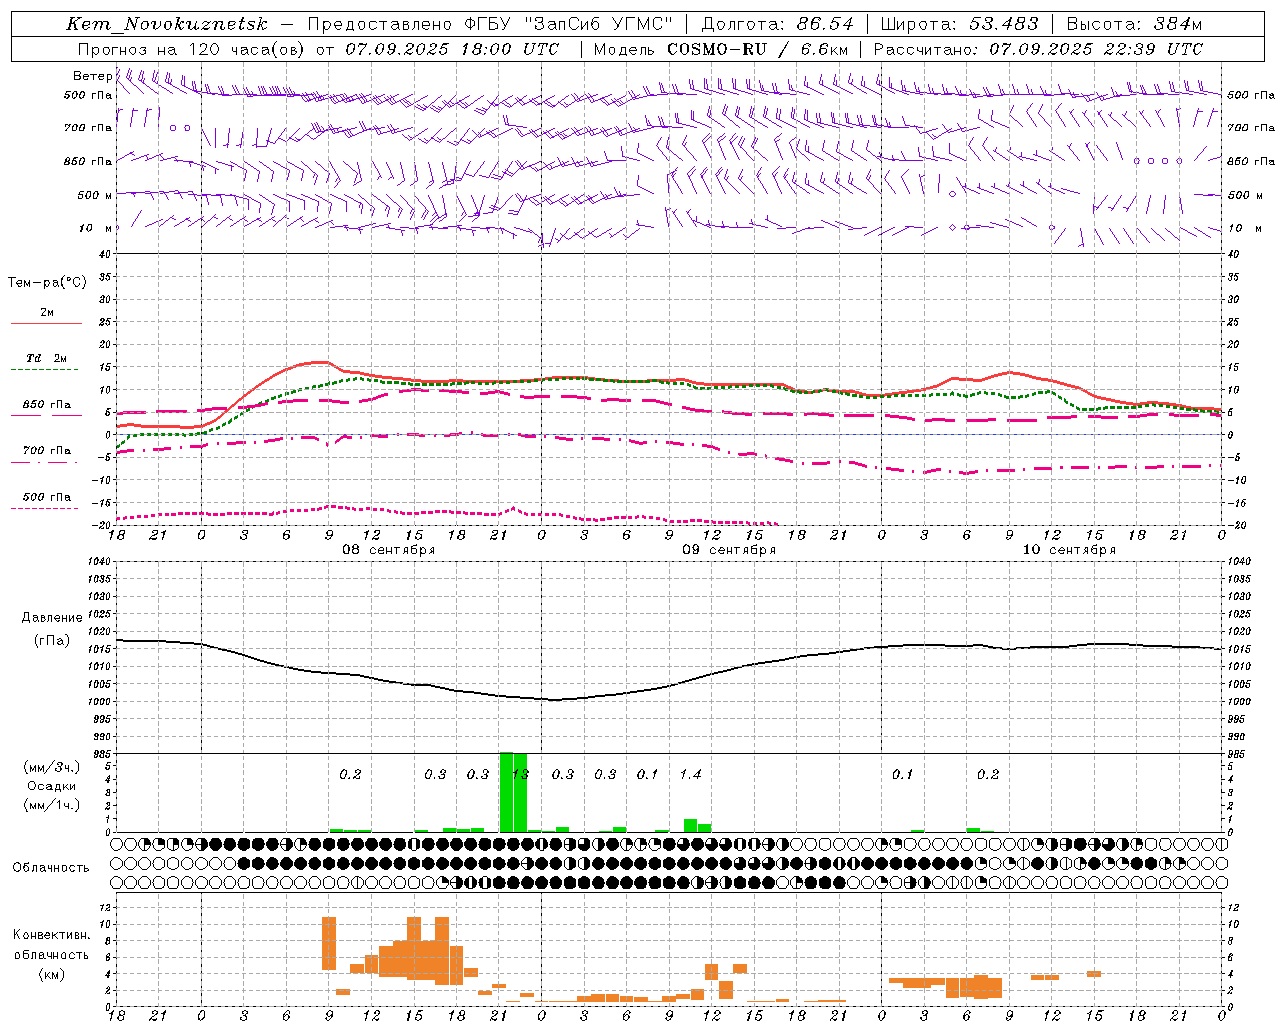Click the 'Высота: 384м' elevation text
Screen dimensions: 1280x1024
(1133, 24)
